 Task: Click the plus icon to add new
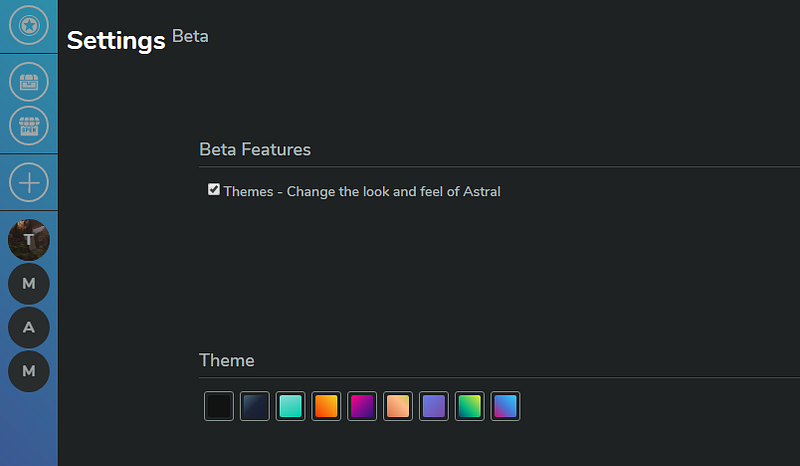[x=29, y=183]
